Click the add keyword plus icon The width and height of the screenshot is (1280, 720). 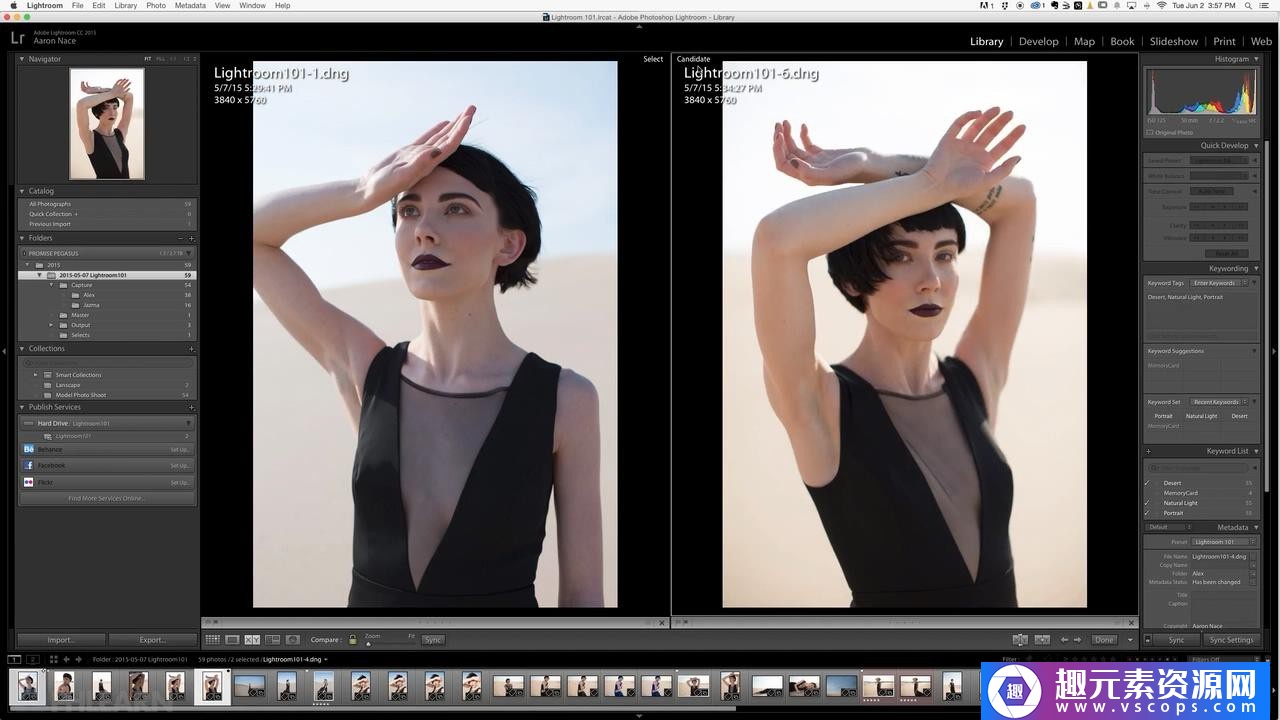(x=1148, y=451)
